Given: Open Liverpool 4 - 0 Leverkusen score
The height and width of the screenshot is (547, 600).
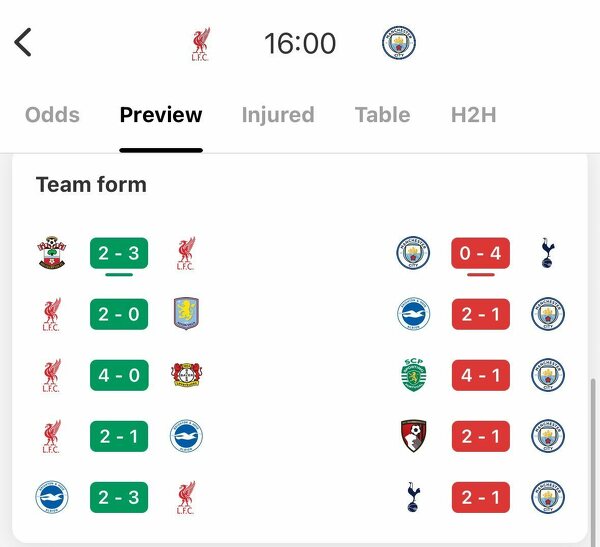Looking at the screenshot, I should (119, 375).
